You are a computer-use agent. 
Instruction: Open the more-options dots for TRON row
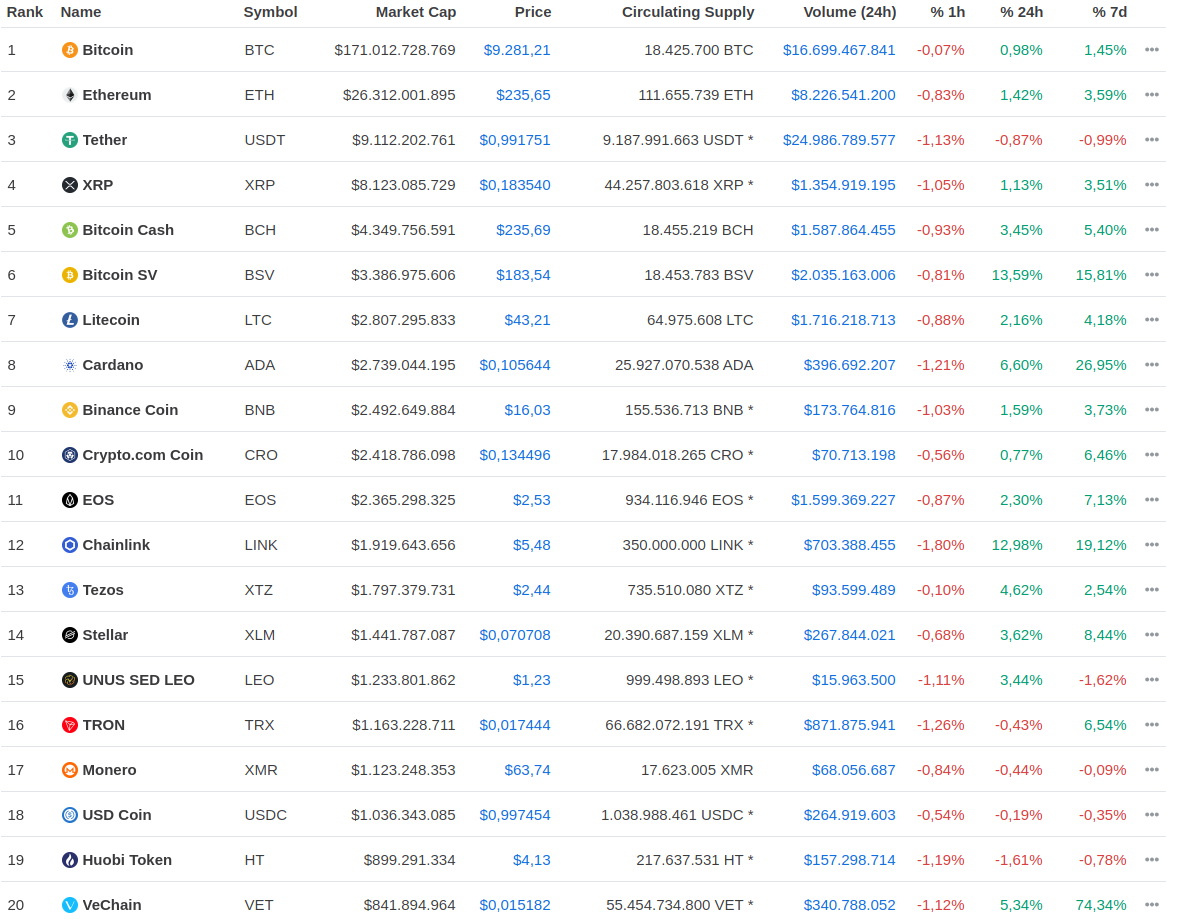(1151, 725)
